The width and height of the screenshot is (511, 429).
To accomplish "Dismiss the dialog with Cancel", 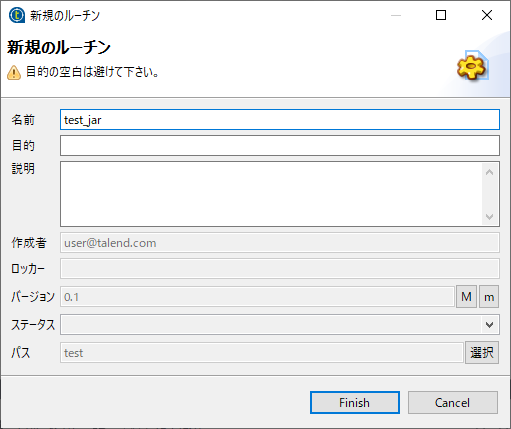I will tap(453, 403).
